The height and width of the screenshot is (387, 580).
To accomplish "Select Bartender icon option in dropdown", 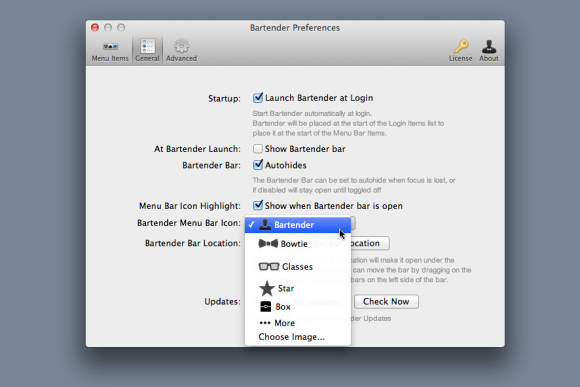I will click(298, 225).
